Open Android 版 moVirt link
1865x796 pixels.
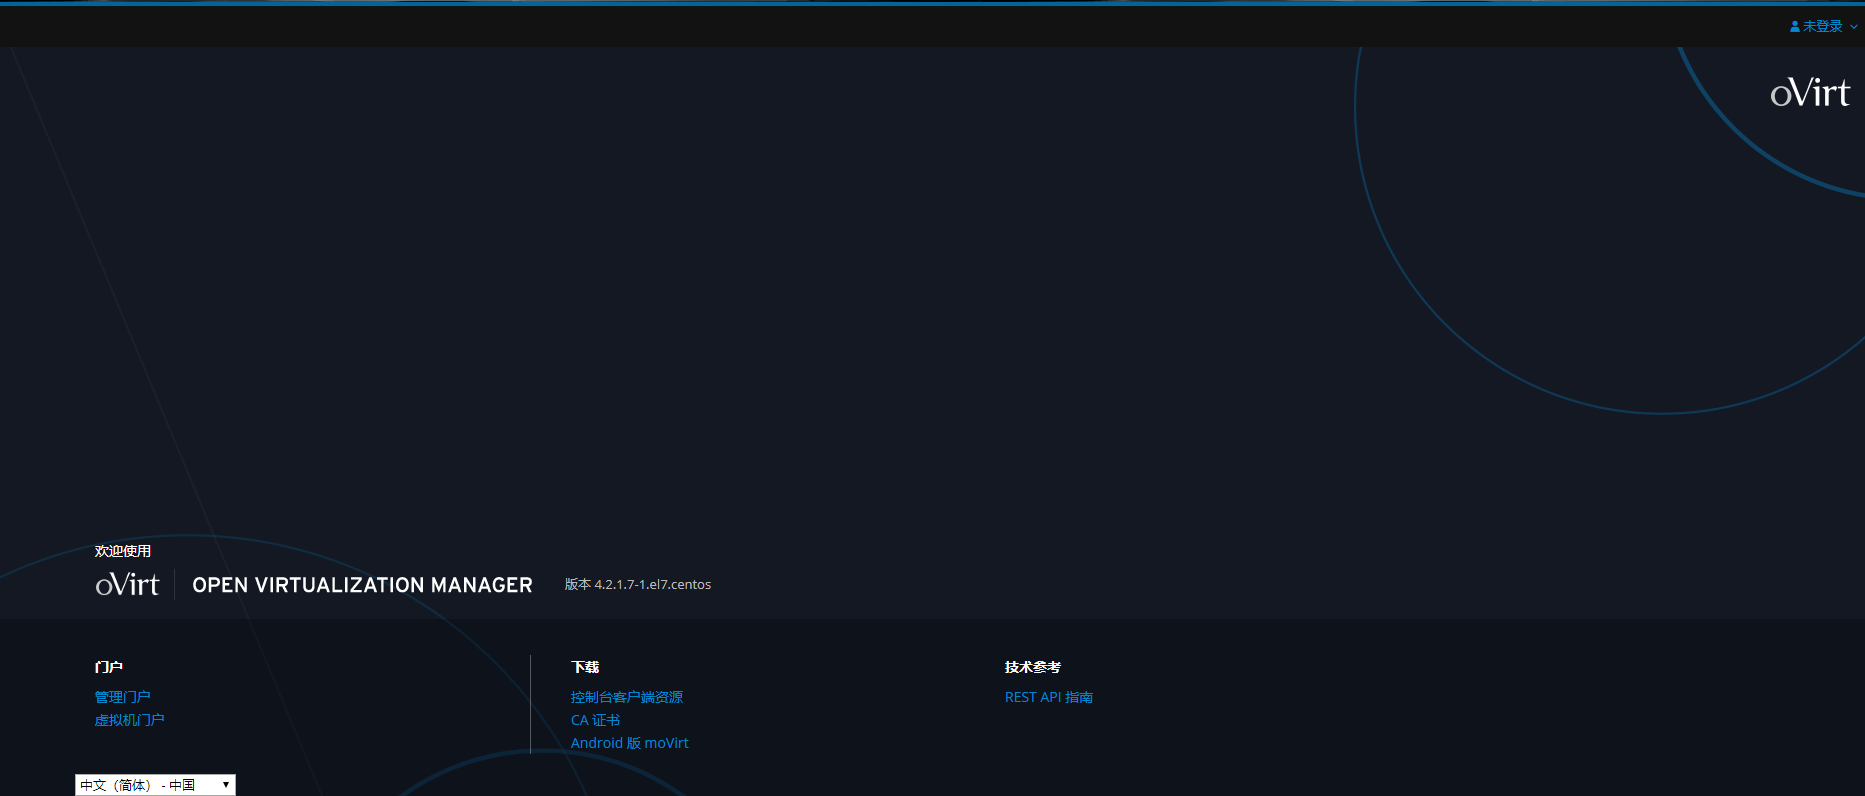pyautogui.click(x=630, y=743)
